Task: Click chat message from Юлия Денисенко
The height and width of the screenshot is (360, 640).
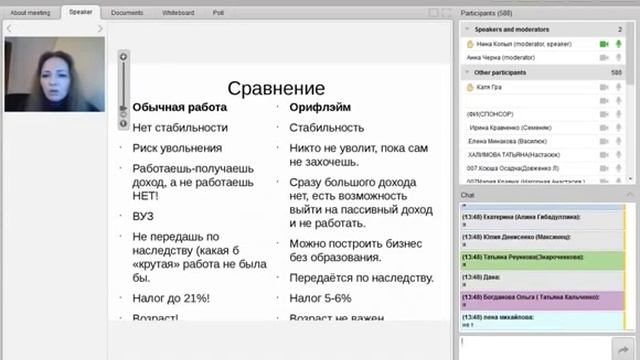Action: tap(542, 240)
